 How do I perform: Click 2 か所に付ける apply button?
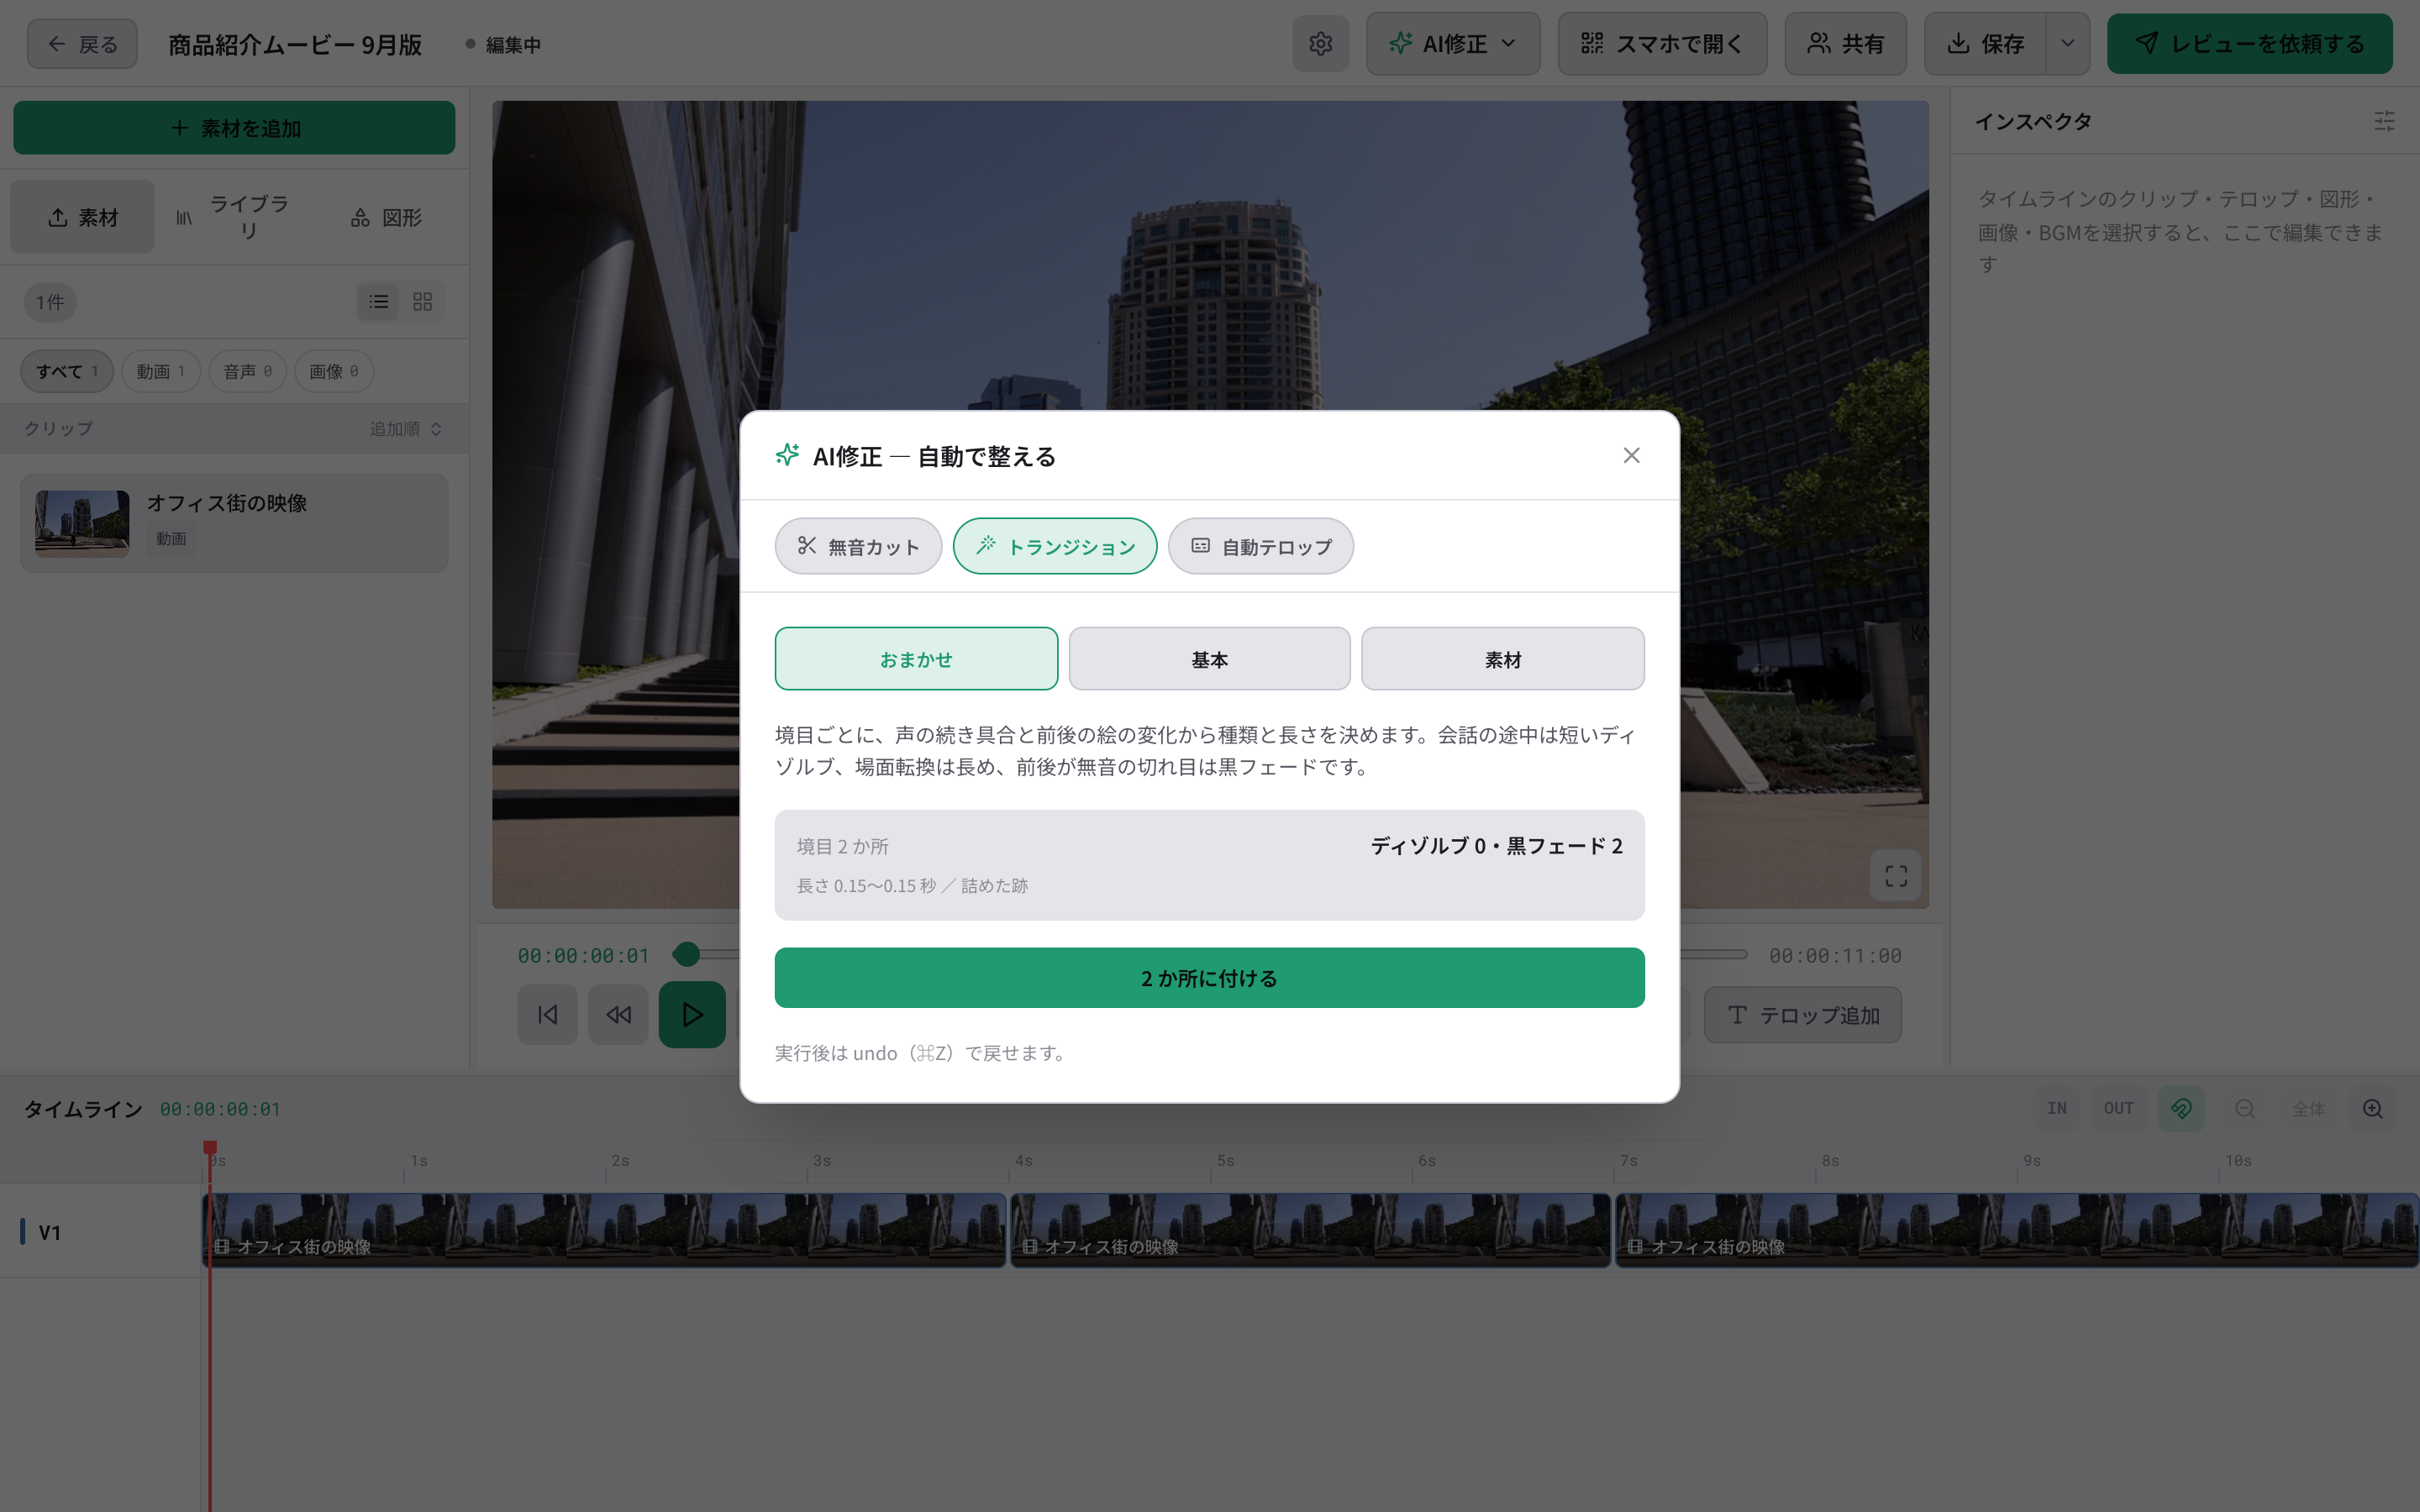[1209, 978]
